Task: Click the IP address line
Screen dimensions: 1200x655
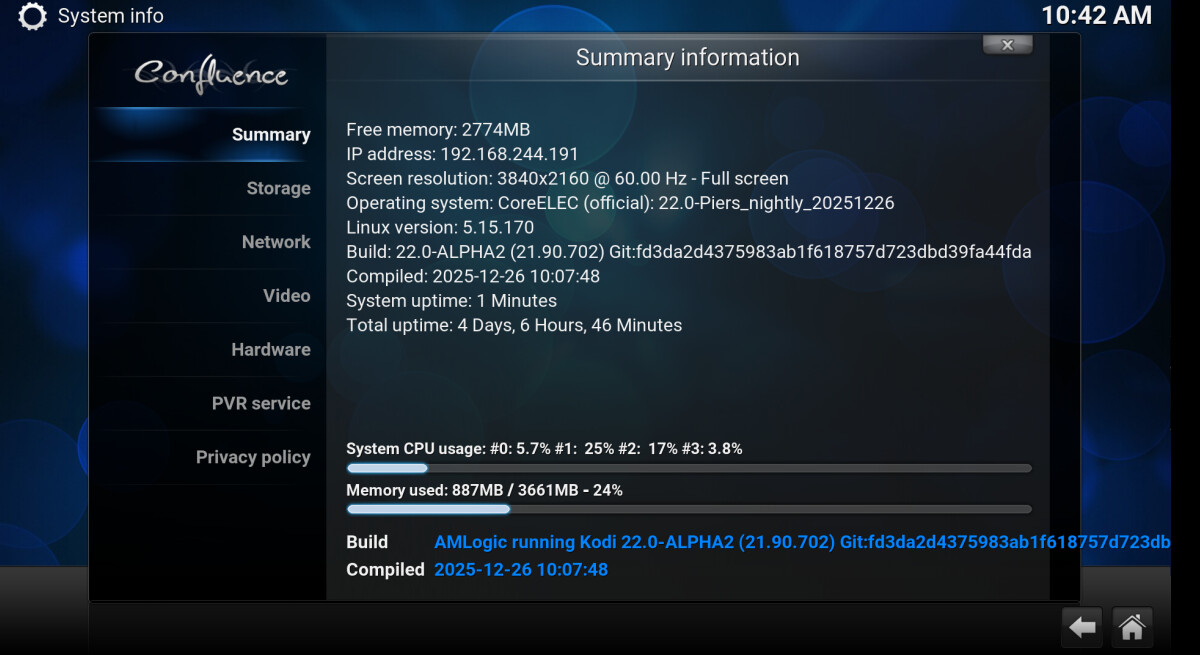Action: click(462, 154)
